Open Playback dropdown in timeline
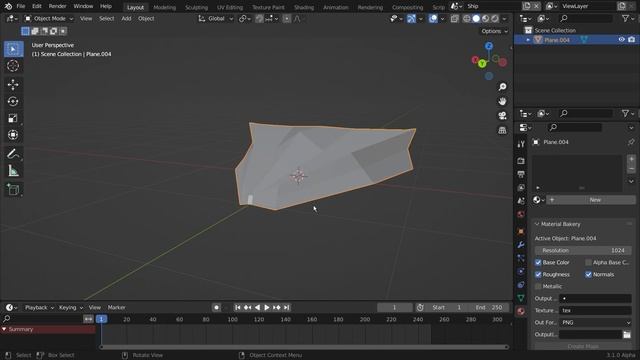The width and height of the screenshot is (640, 360). click(x=39, y=307)
